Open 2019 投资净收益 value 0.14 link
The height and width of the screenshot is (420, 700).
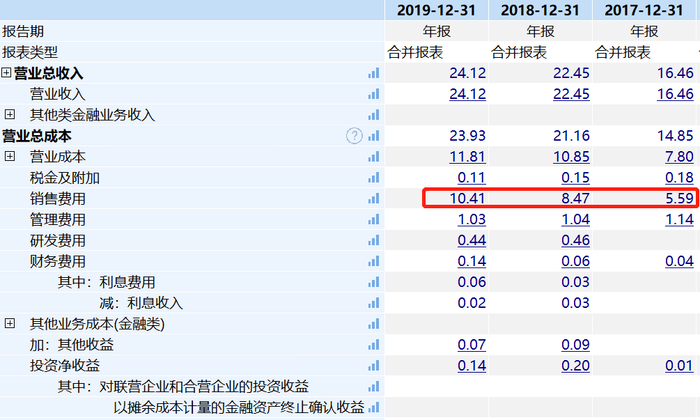(x=471, y=366)
